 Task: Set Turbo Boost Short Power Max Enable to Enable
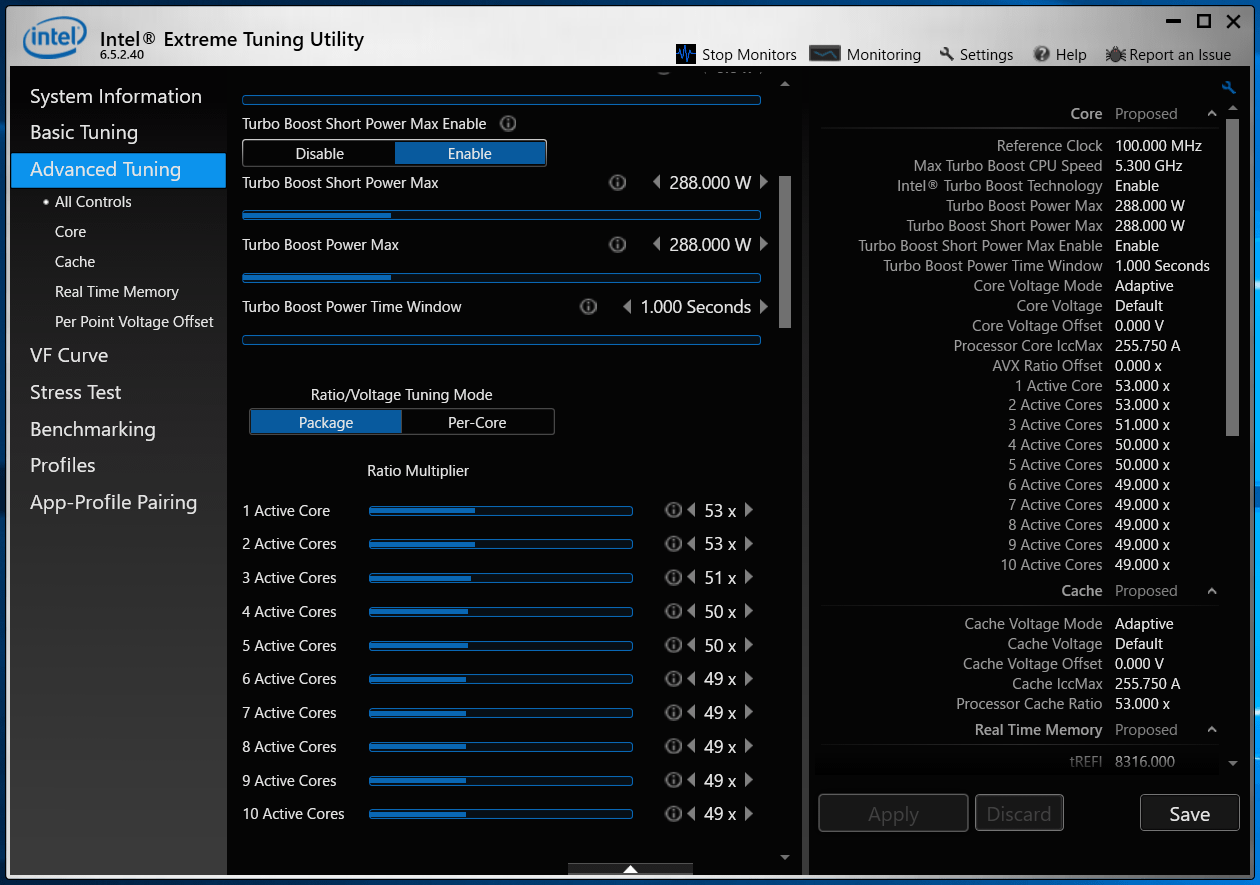[x=470, y=153]
